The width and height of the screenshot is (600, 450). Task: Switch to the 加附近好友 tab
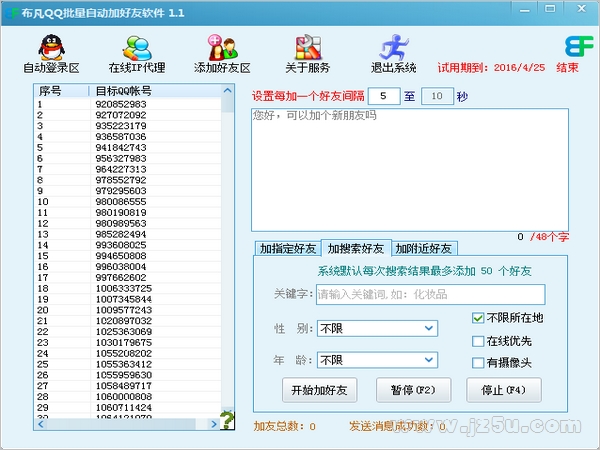click(424, 249)
